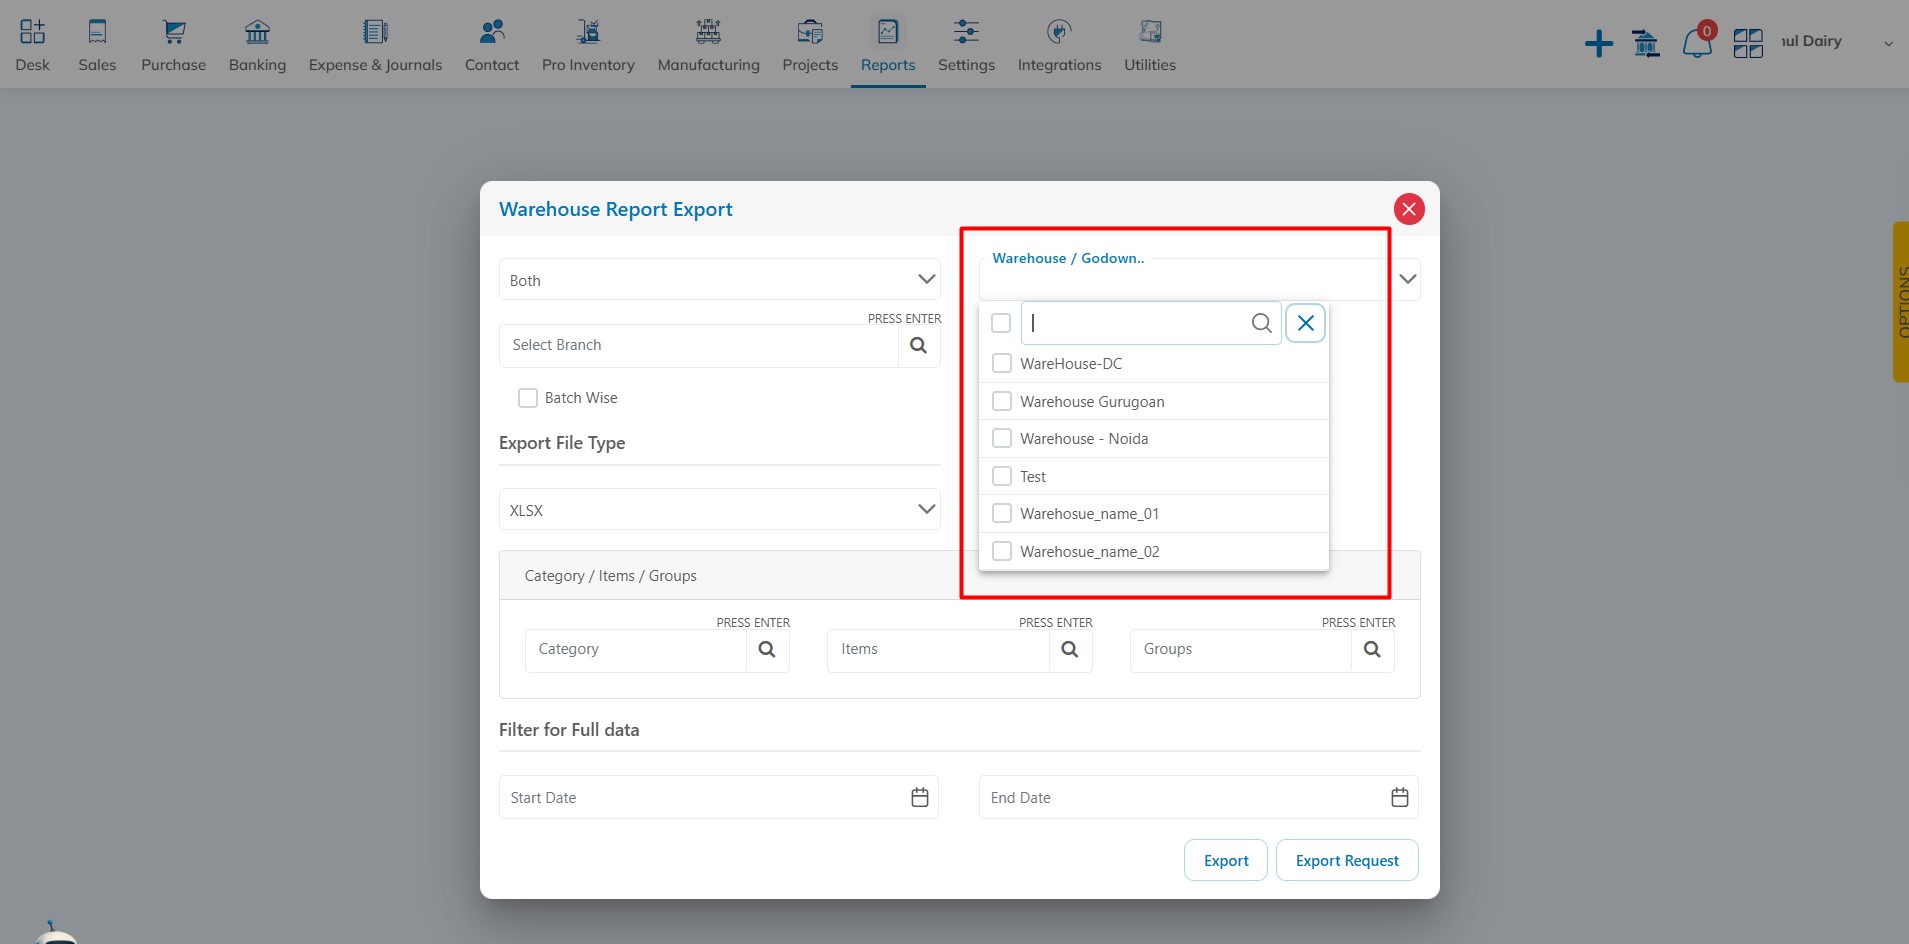Open the Banking module
1909x944 pixels.
tap(257, 45)
